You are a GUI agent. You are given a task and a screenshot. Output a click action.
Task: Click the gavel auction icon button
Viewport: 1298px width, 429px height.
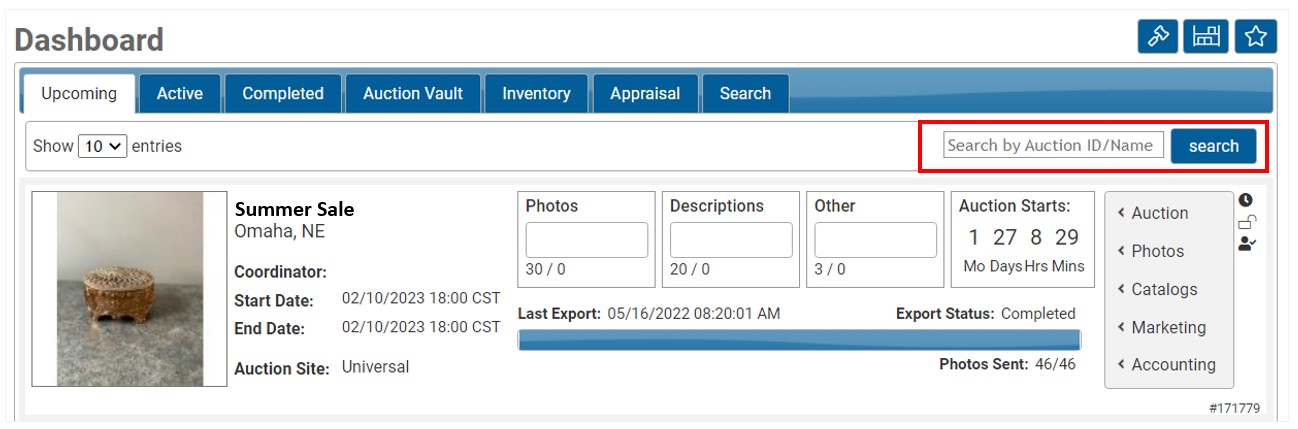coord(1158,37)
